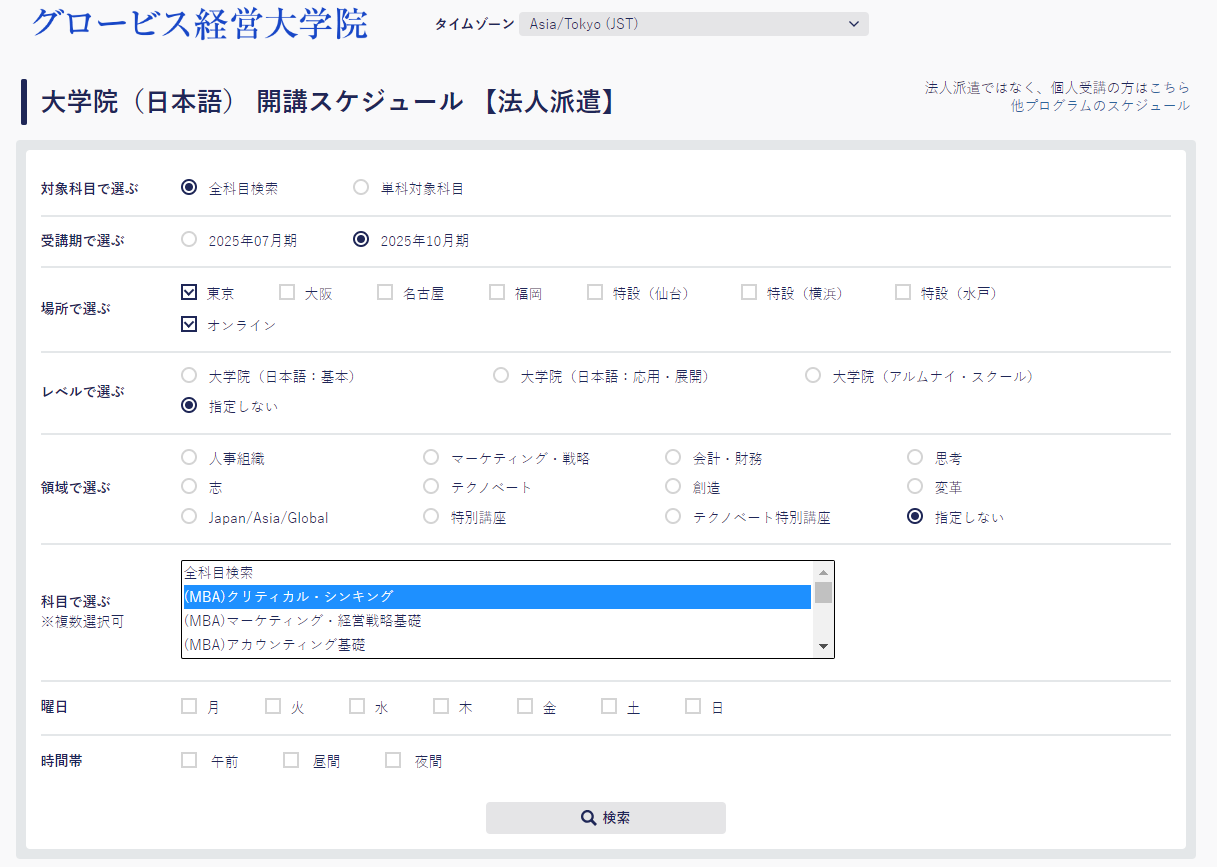Open the タイムゾーン Asia/Tokyo dropdown
1217x867 pixels.
(693, 24)
